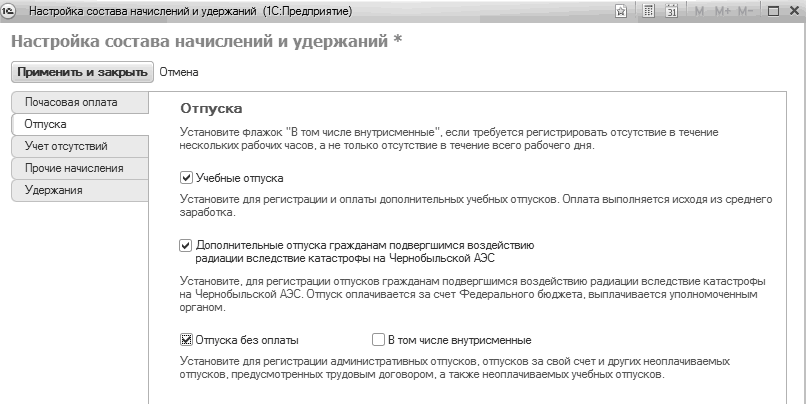Screen dimensions: 806x404
Task: Open the calendar icon in title bar
Action: (x=671, y=11)
